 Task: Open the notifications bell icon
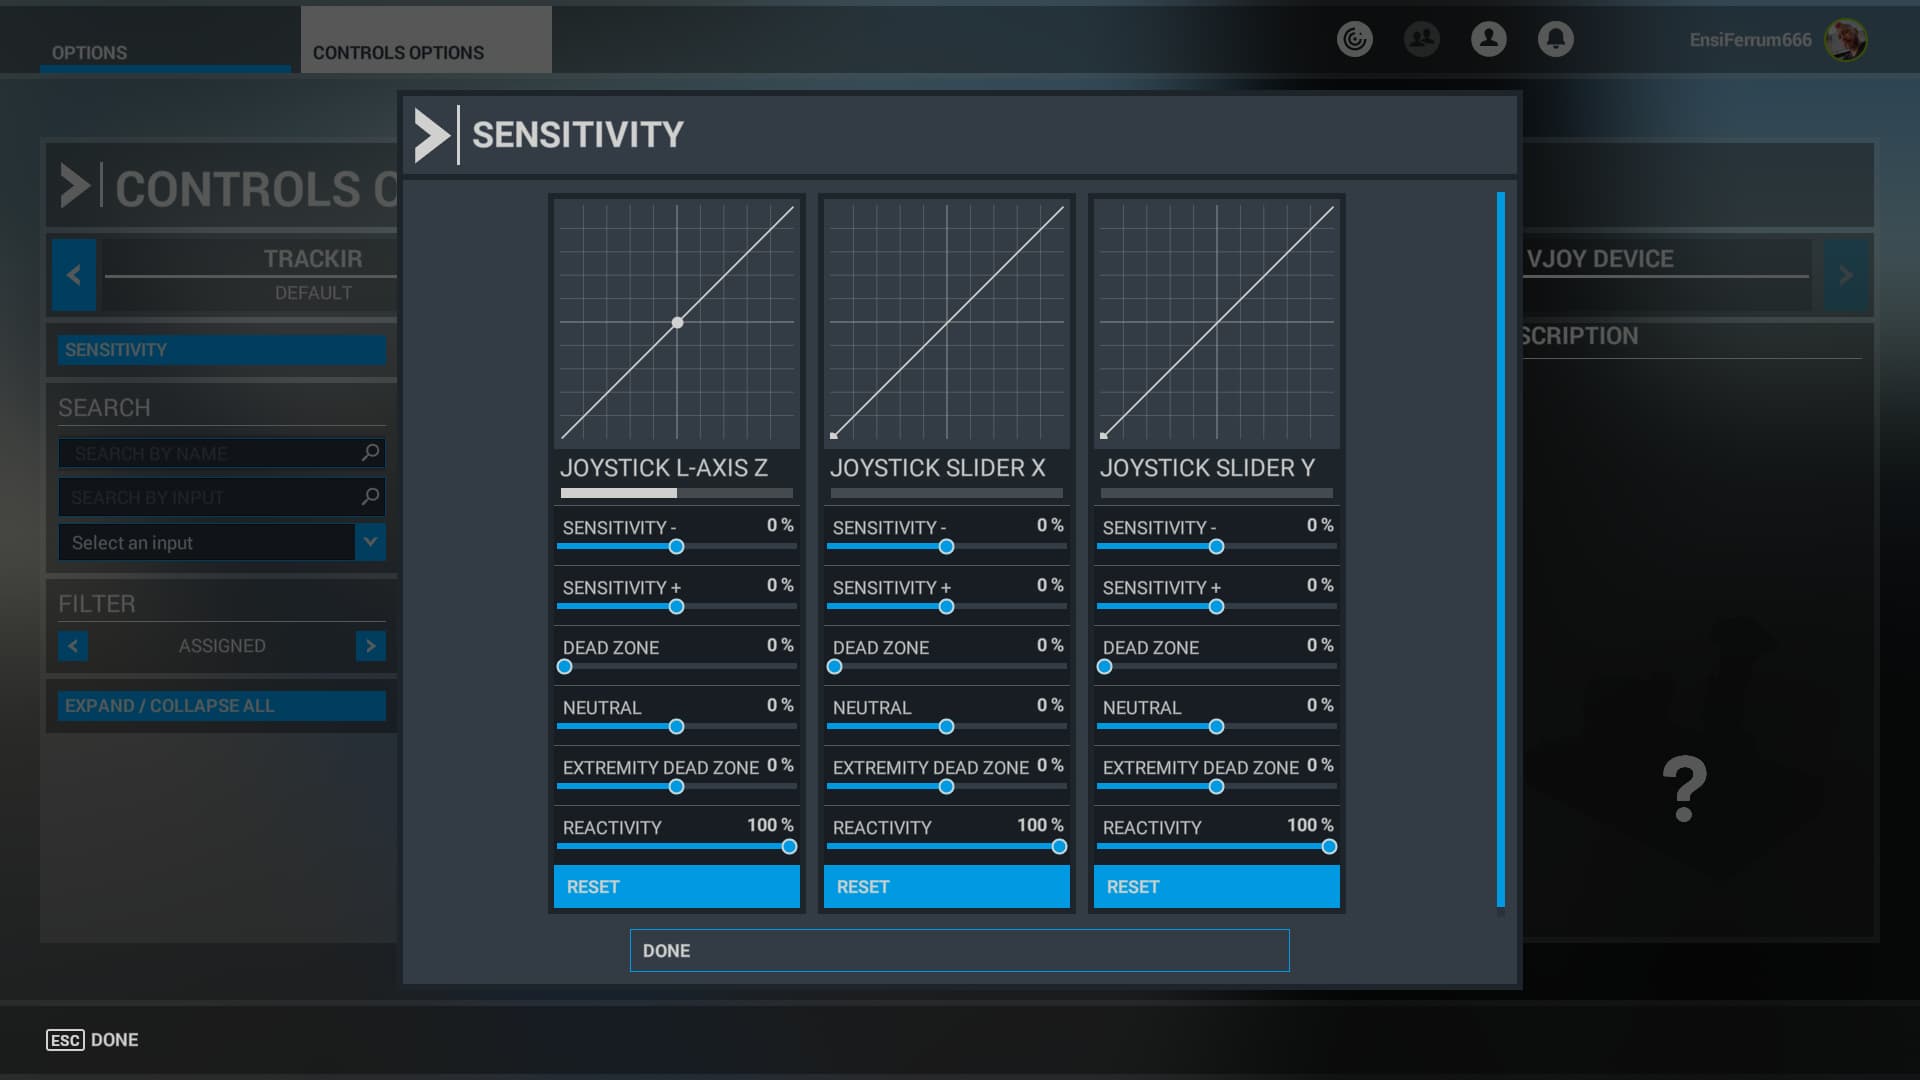click(x=1555, y=39)
